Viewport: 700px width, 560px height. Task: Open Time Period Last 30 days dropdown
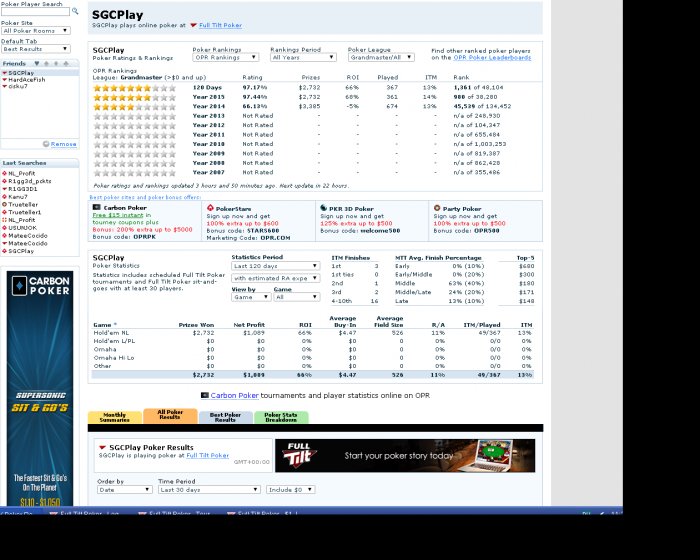209,490
